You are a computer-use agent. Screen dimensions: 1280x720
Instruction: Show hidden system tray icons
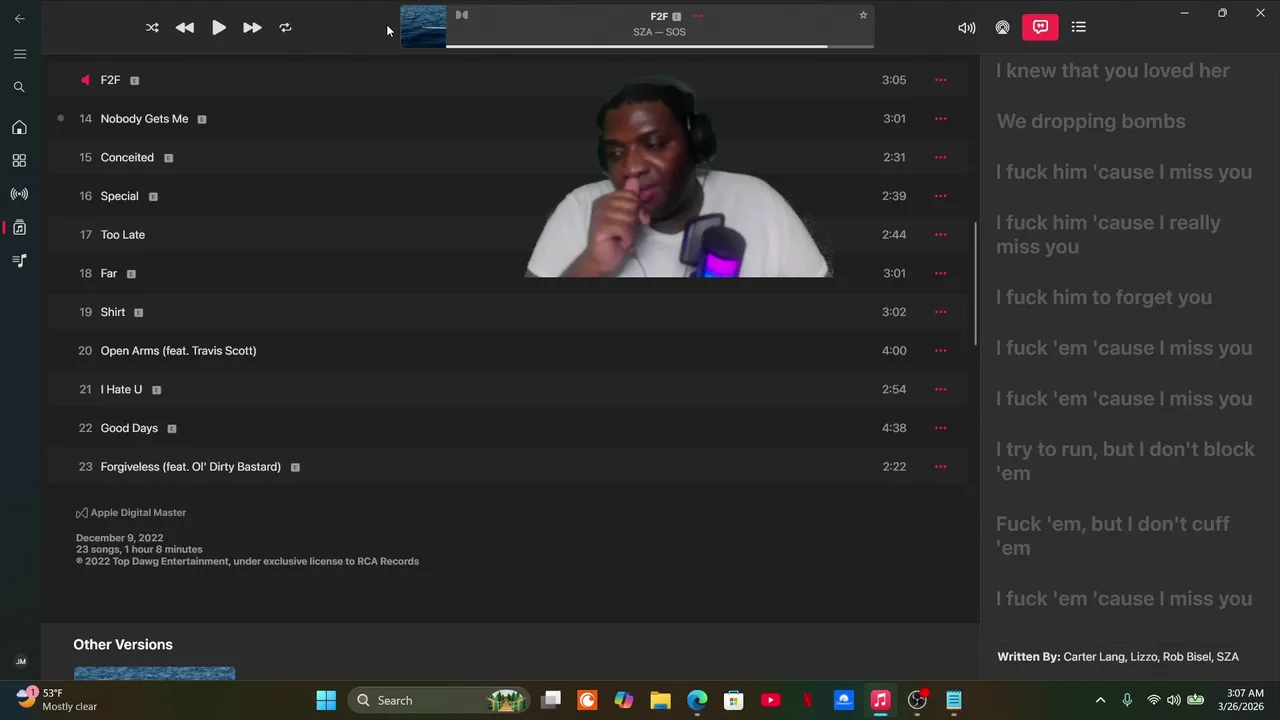pyautogui.click(x=1101, y=700)
